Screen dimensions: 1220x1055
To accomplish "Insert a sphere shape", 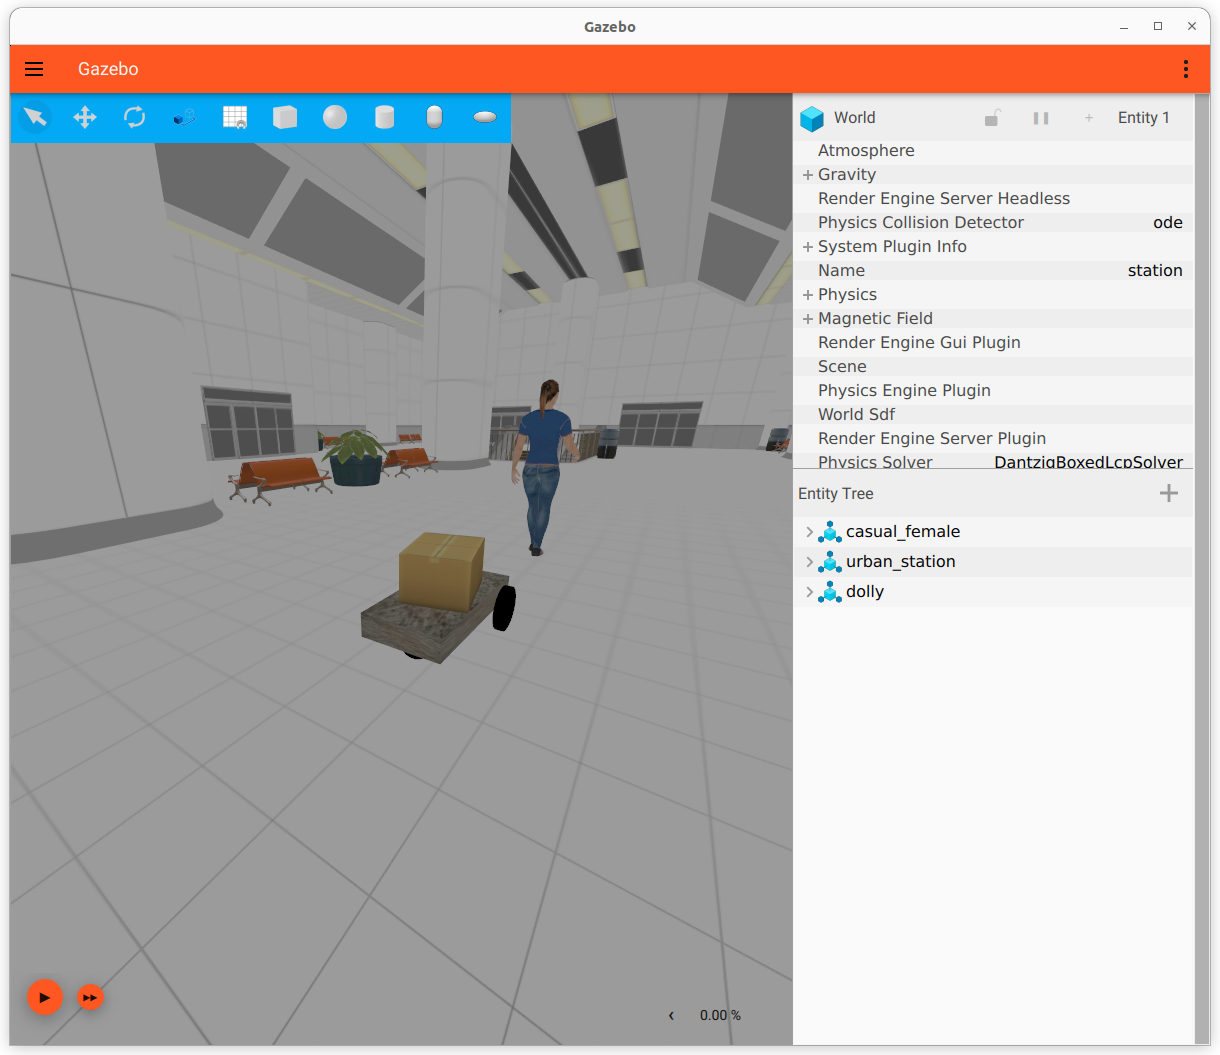I will pos(335,118).
